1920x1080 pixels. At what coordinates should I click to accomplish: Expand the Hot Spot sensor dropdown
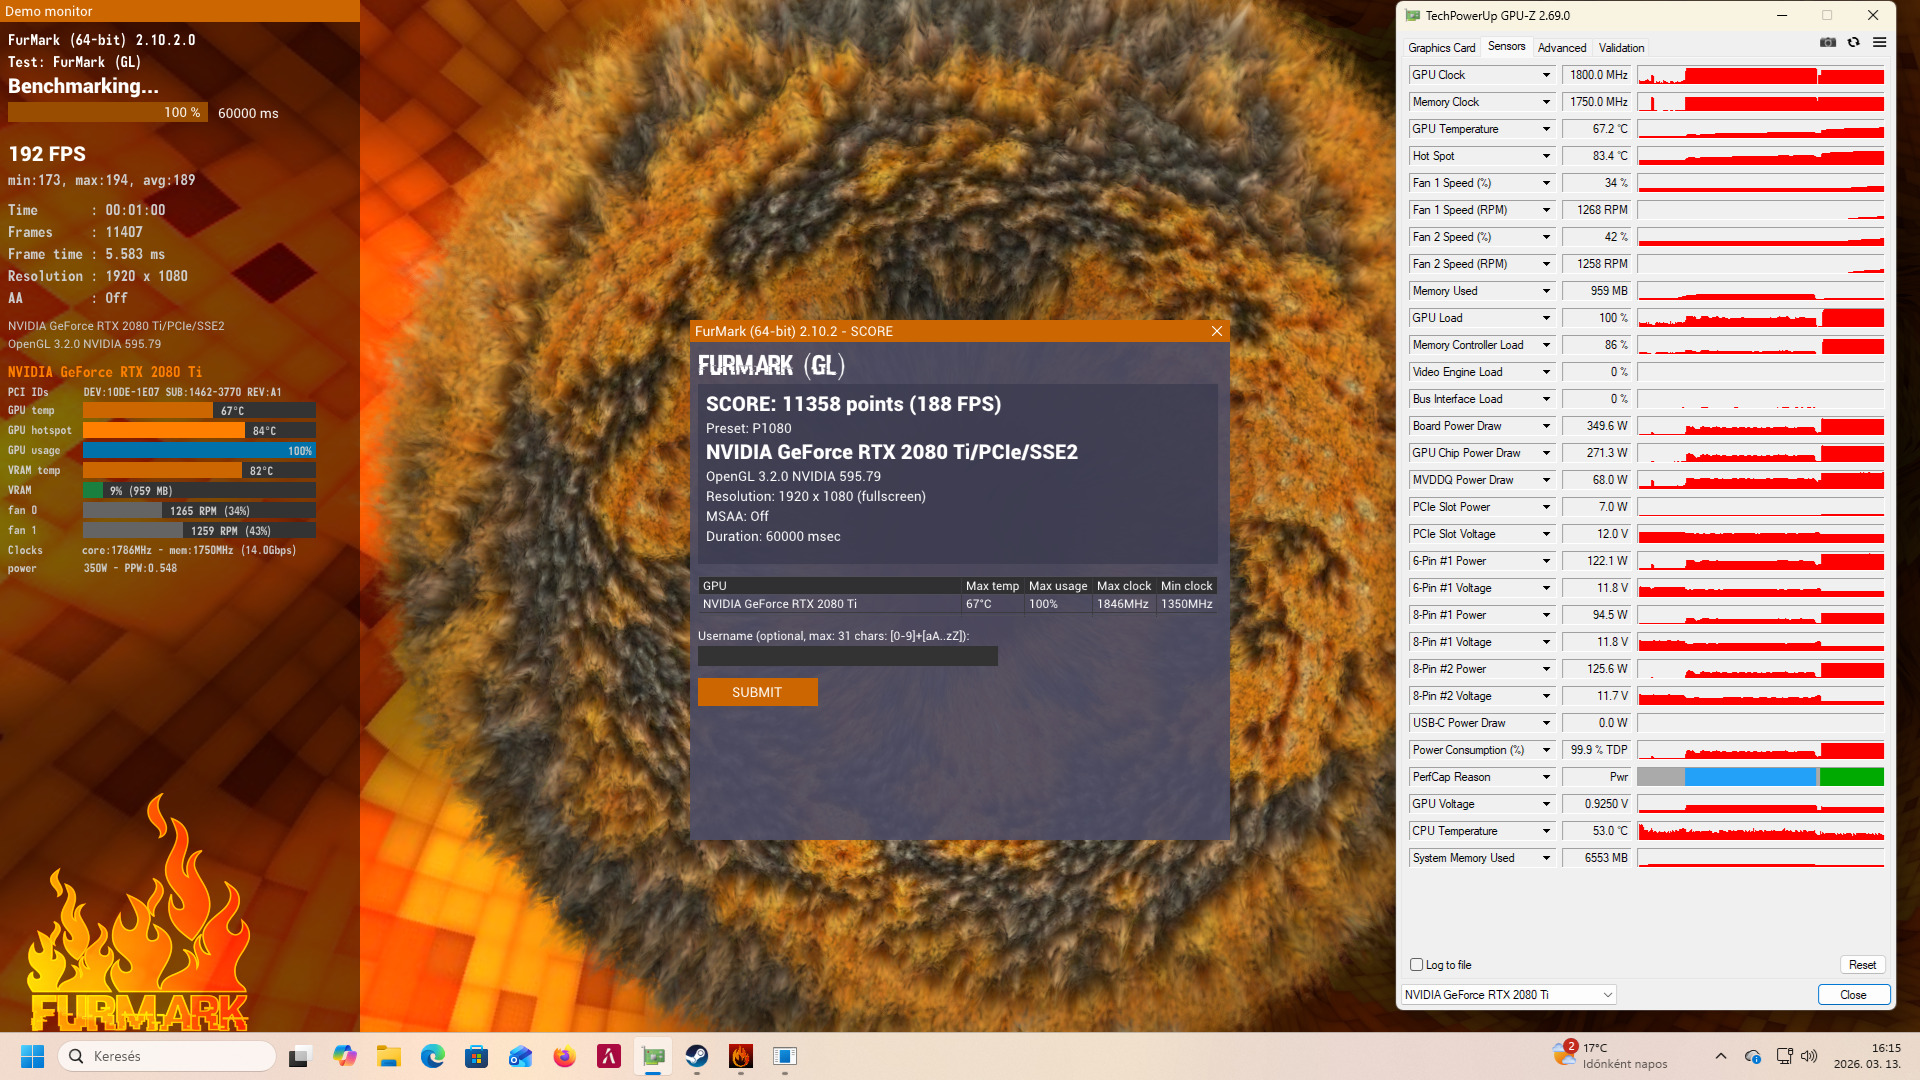[1546, 156]
